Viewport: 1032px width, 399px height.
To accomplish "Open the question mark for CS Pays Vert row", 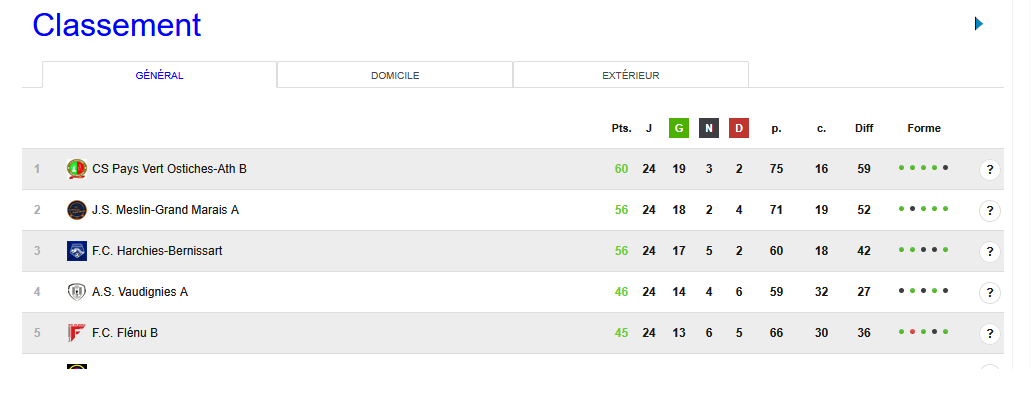I will coord(990,170).
